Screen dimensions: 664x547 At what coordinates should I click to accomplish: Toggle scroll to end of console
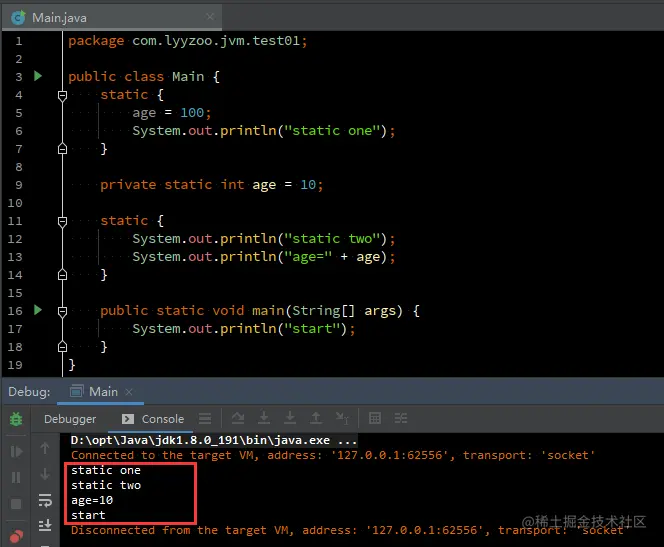45,525
